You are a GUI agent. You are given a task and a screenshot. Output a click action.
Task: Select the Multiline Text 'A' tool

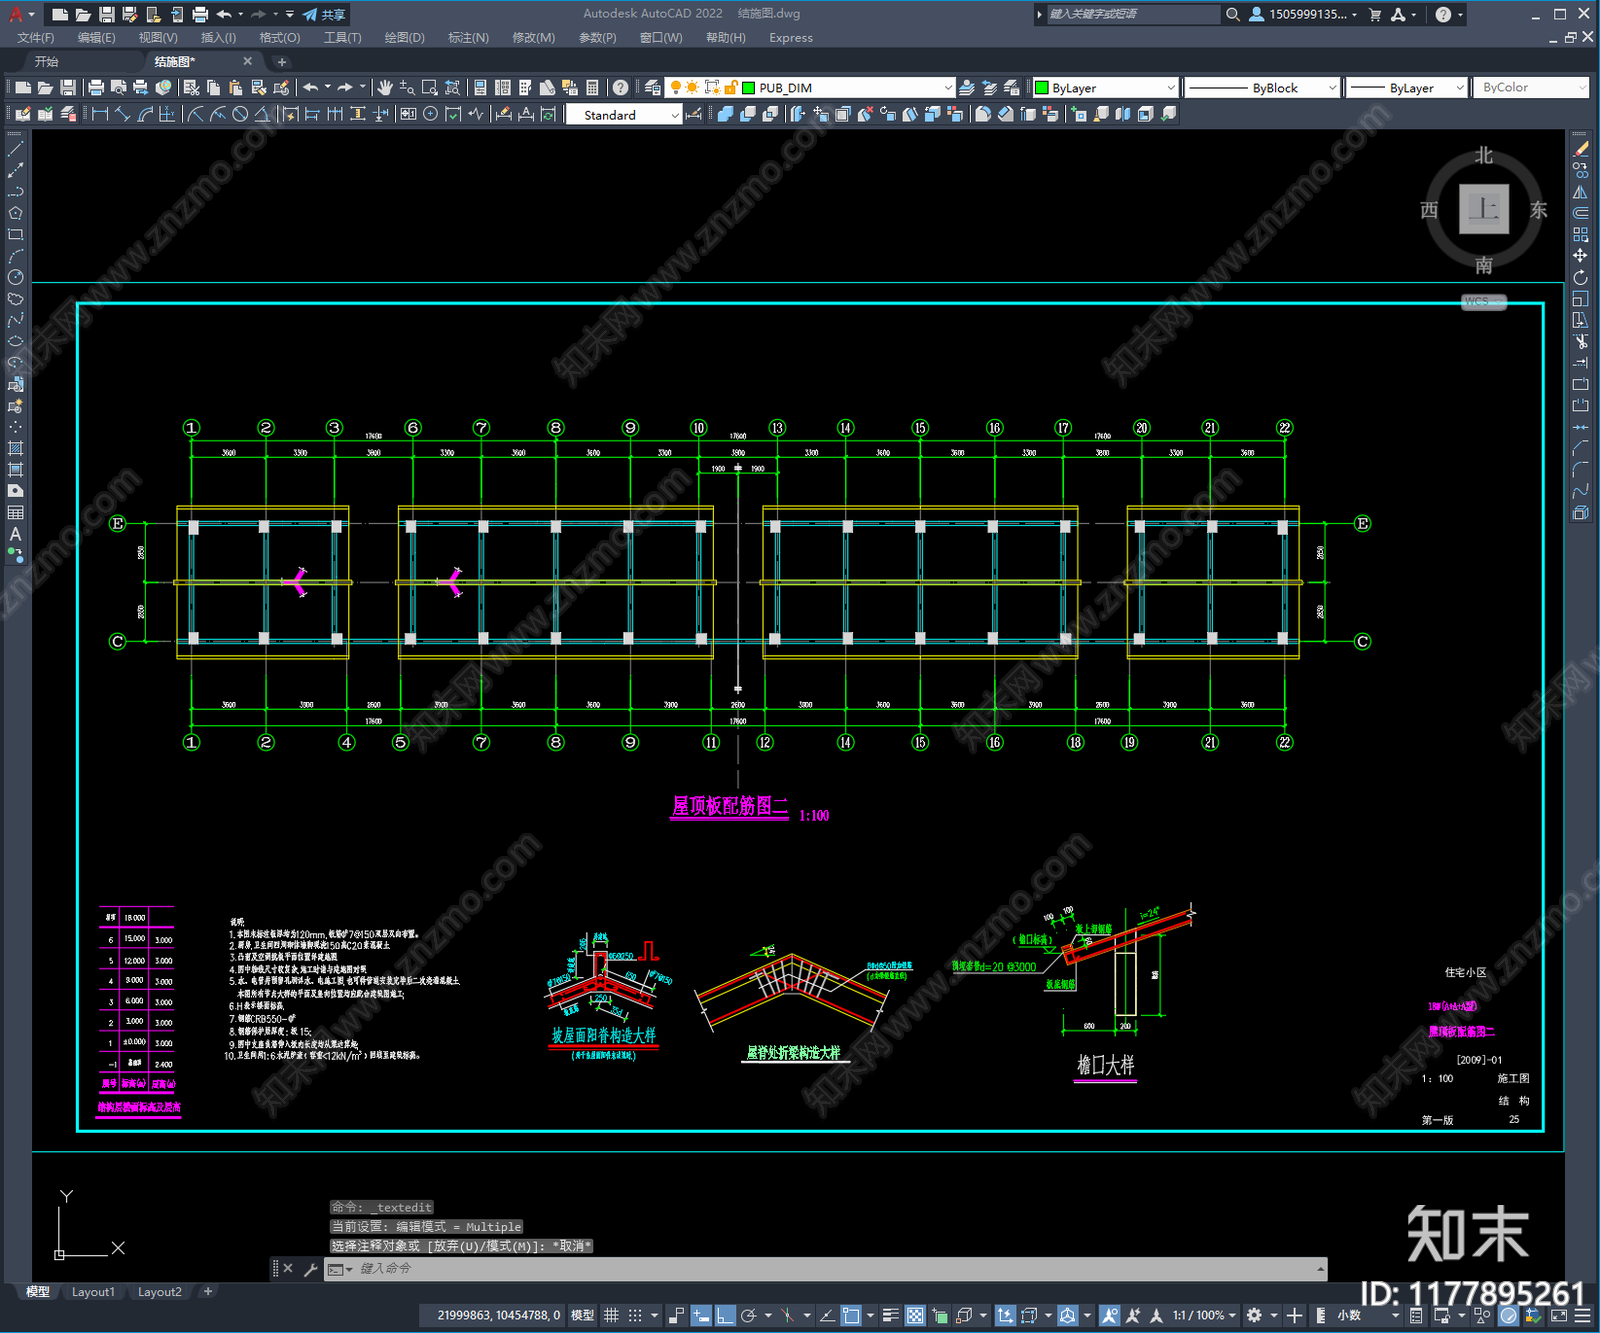(15, 534)
